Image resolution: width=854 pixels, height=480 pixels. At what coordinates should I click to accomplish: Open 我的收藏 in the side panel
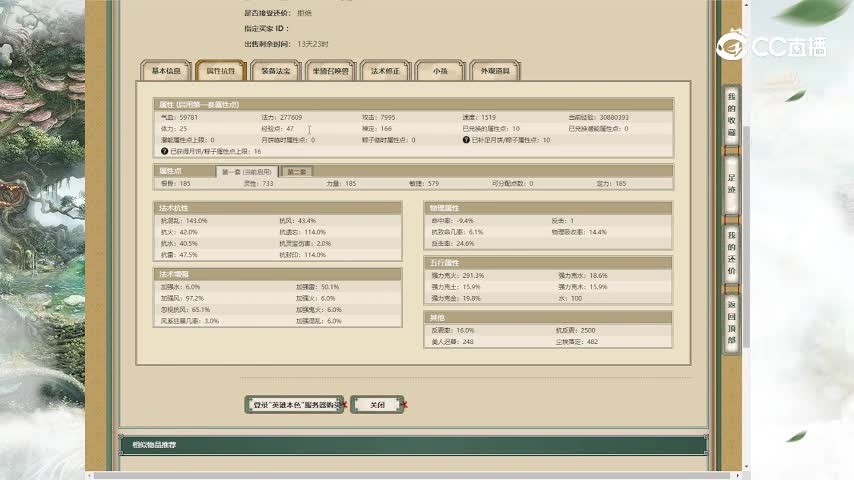[731, 114]
